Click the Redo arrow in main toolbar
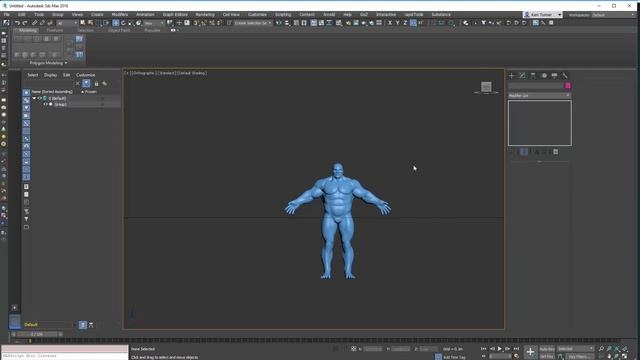This screenshot has height=360, width=640. coord(25,23)
